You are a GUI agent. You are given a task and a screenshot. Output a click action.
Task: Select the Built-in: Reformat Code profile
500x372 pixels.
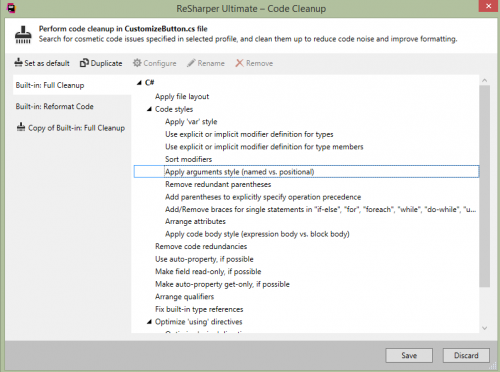click(x=72, y=107)
